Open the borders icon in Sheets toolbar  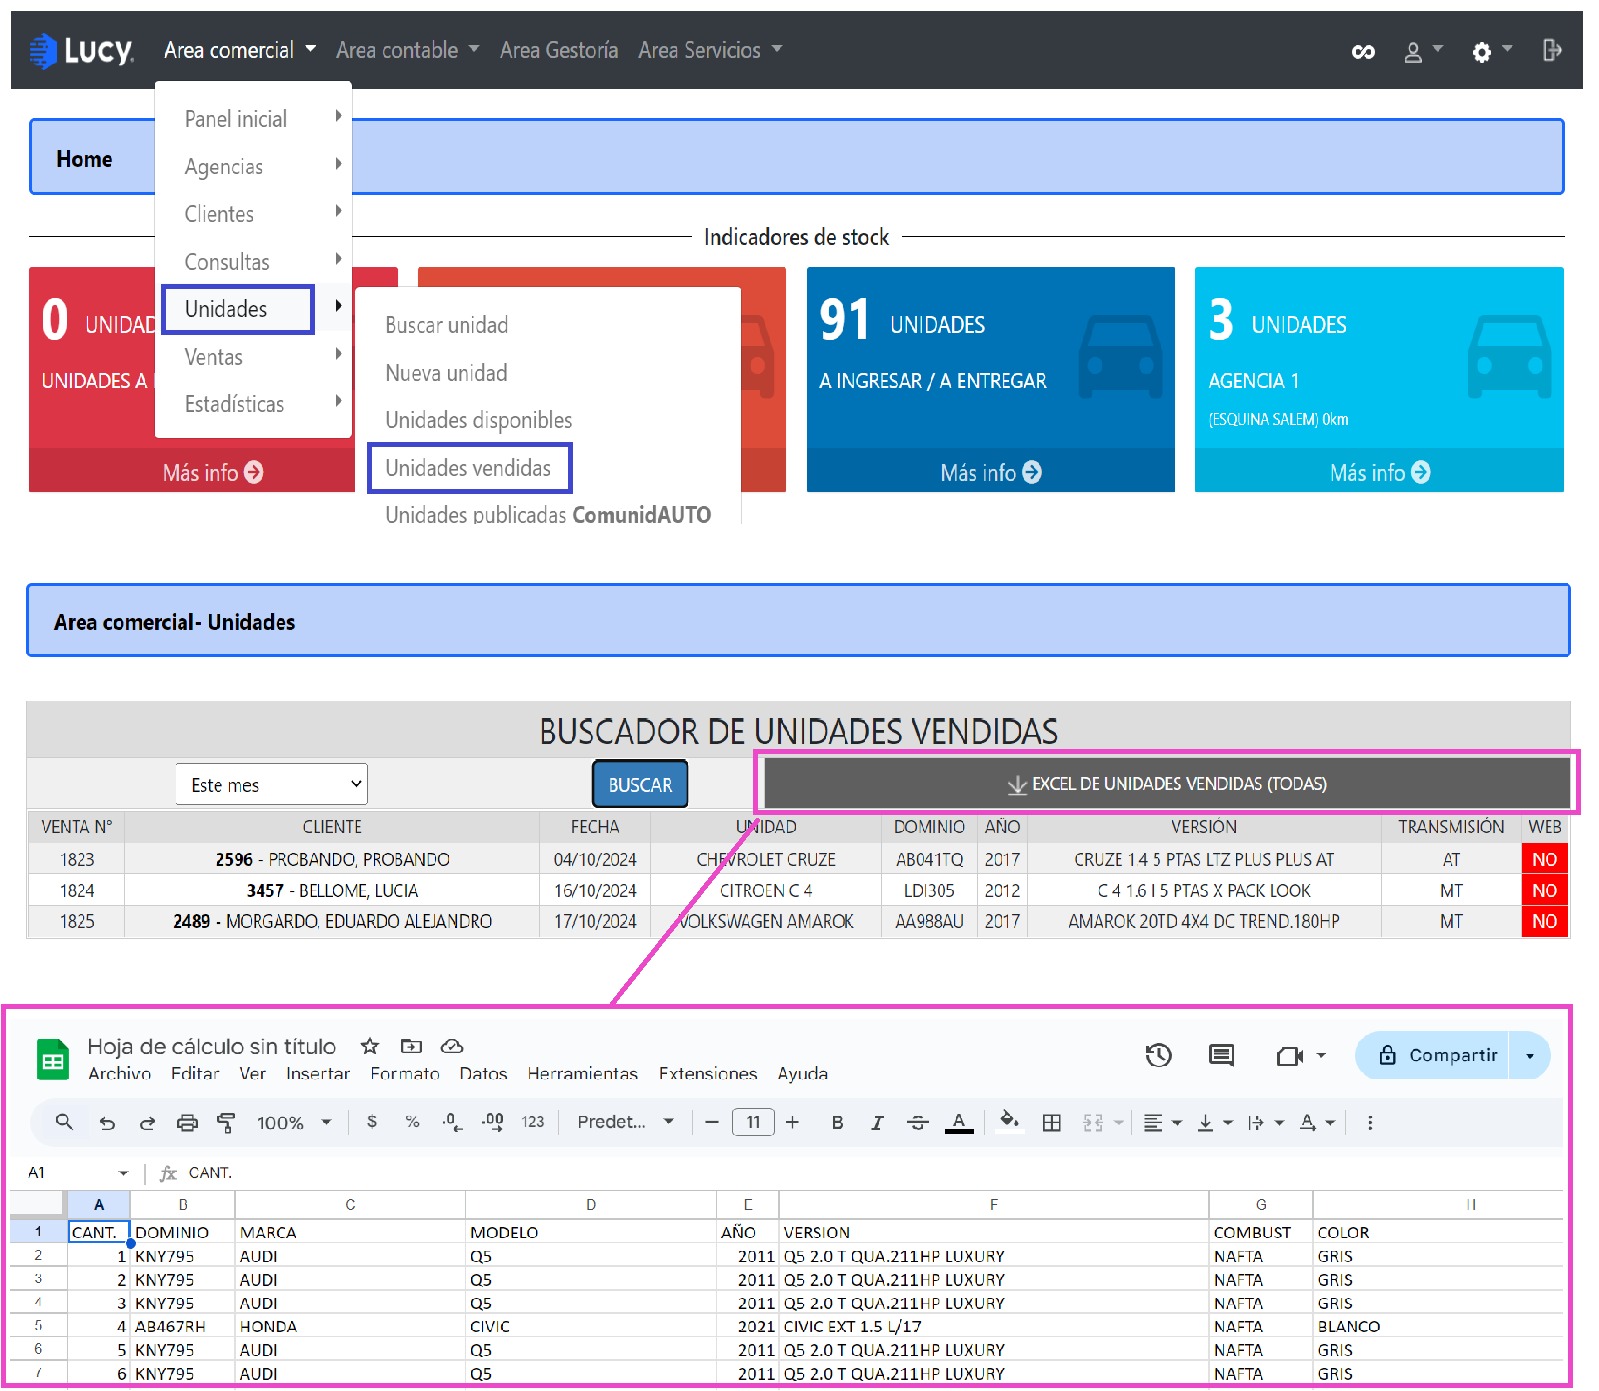1051,1123
